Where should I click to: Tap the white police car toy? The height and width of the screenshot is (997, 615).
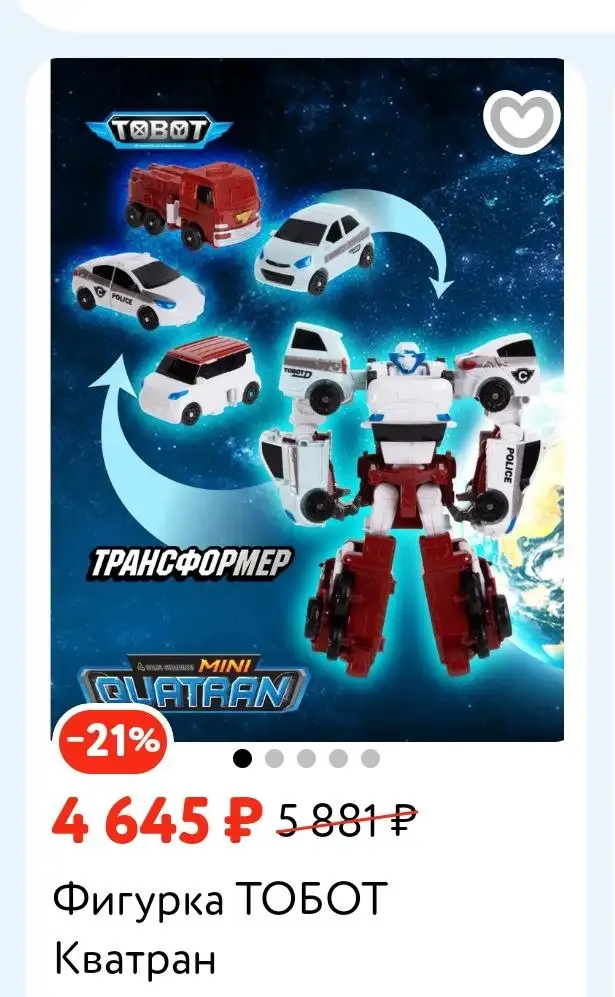[137, 289]
